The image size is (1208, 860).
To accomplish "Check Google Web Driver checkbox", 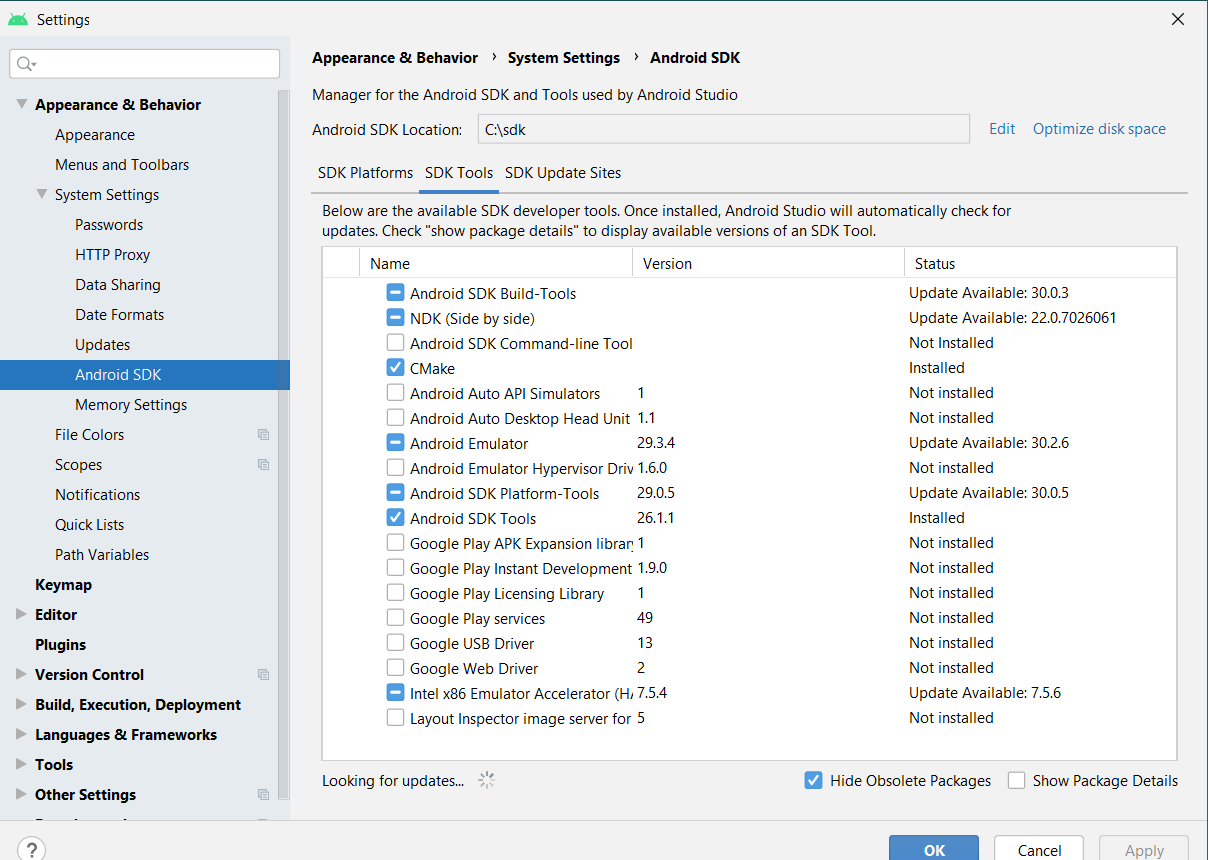I will (395, 668).
